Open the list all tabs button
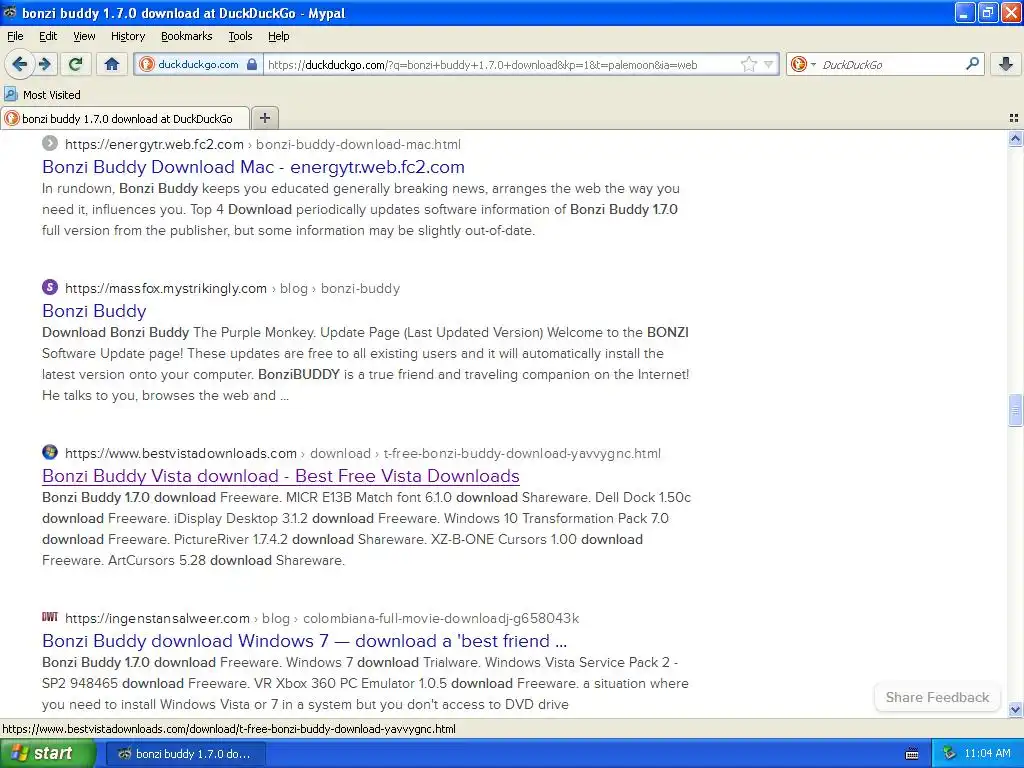1024x768 pixels. [x=1014, y=118]
